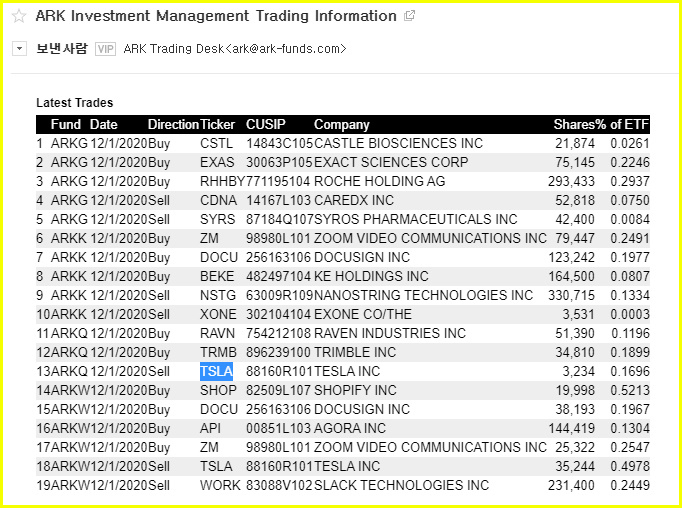Click CUSIP 14843C105 cell
Image resolution: width=682 pixels, height=508 pixels.
coord(280,143)
